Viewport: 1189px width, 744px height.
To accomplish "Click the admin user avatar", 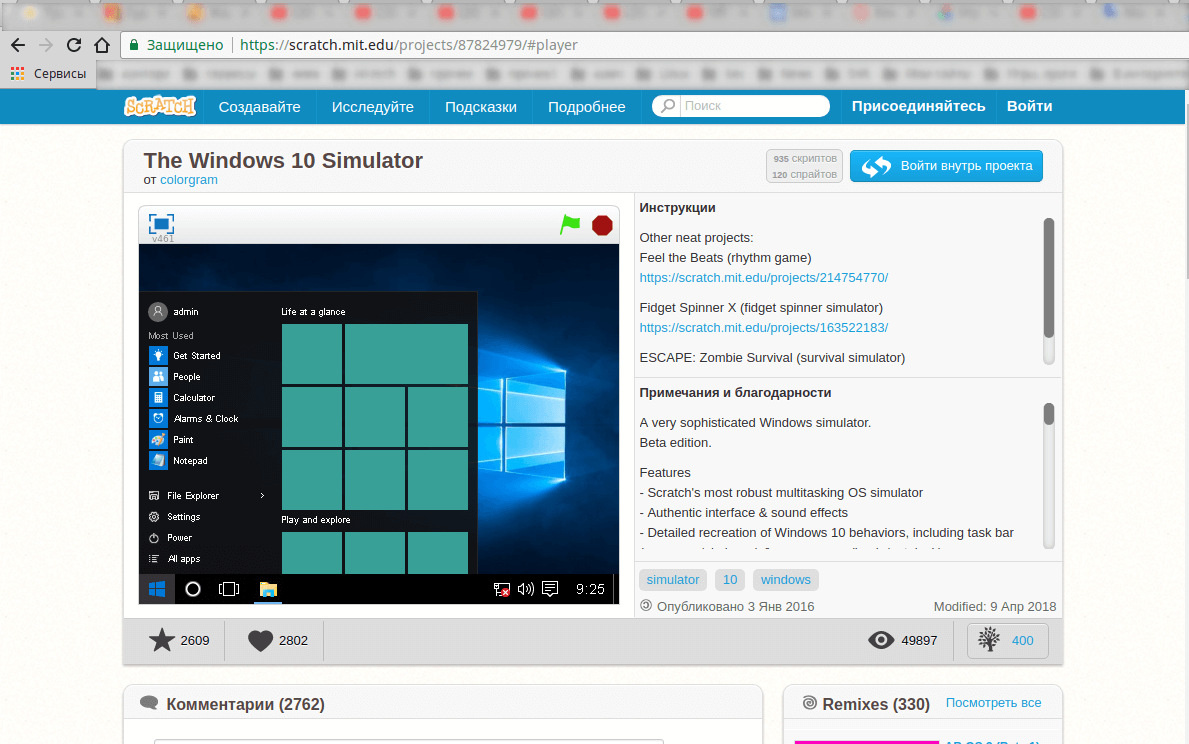I will click(x=158, y=312).
